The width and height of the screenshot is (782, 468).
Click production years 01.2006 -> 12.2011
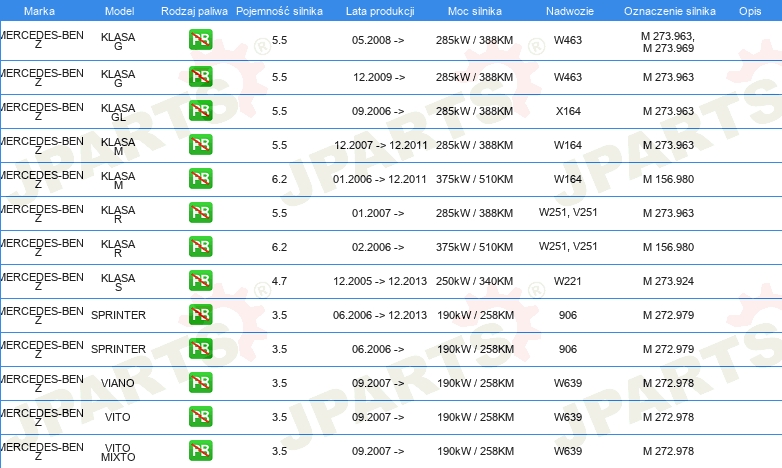pos(380,179)
